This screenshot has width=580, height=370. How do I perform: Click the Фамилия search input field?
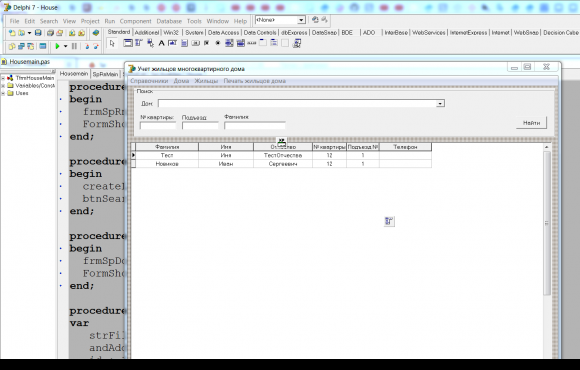(255, 126)
